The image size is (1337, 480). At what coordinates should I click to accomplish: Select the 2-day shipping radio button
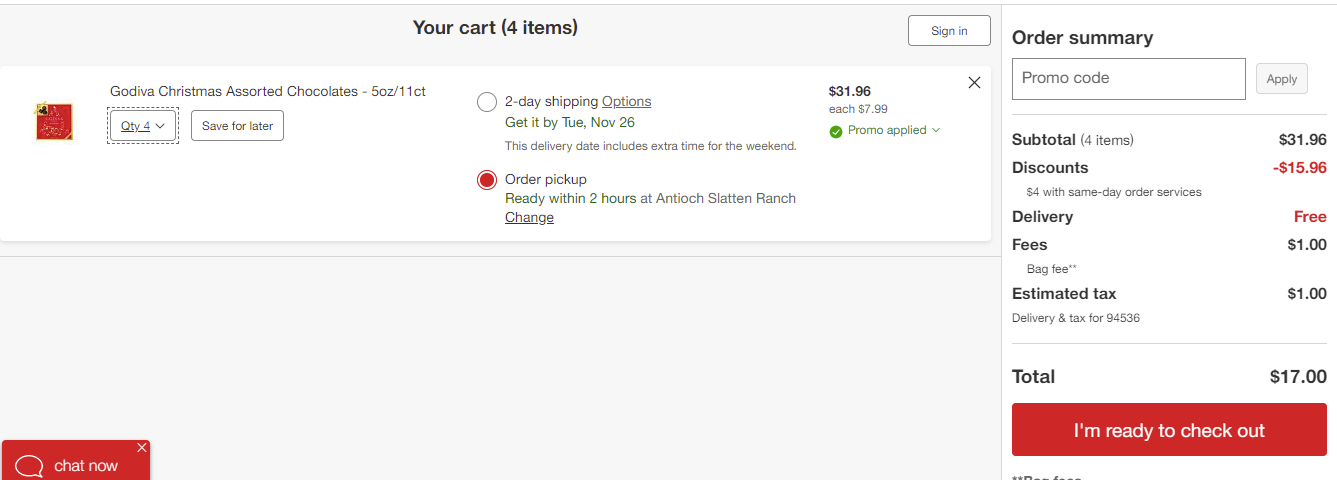click(487, 102)
